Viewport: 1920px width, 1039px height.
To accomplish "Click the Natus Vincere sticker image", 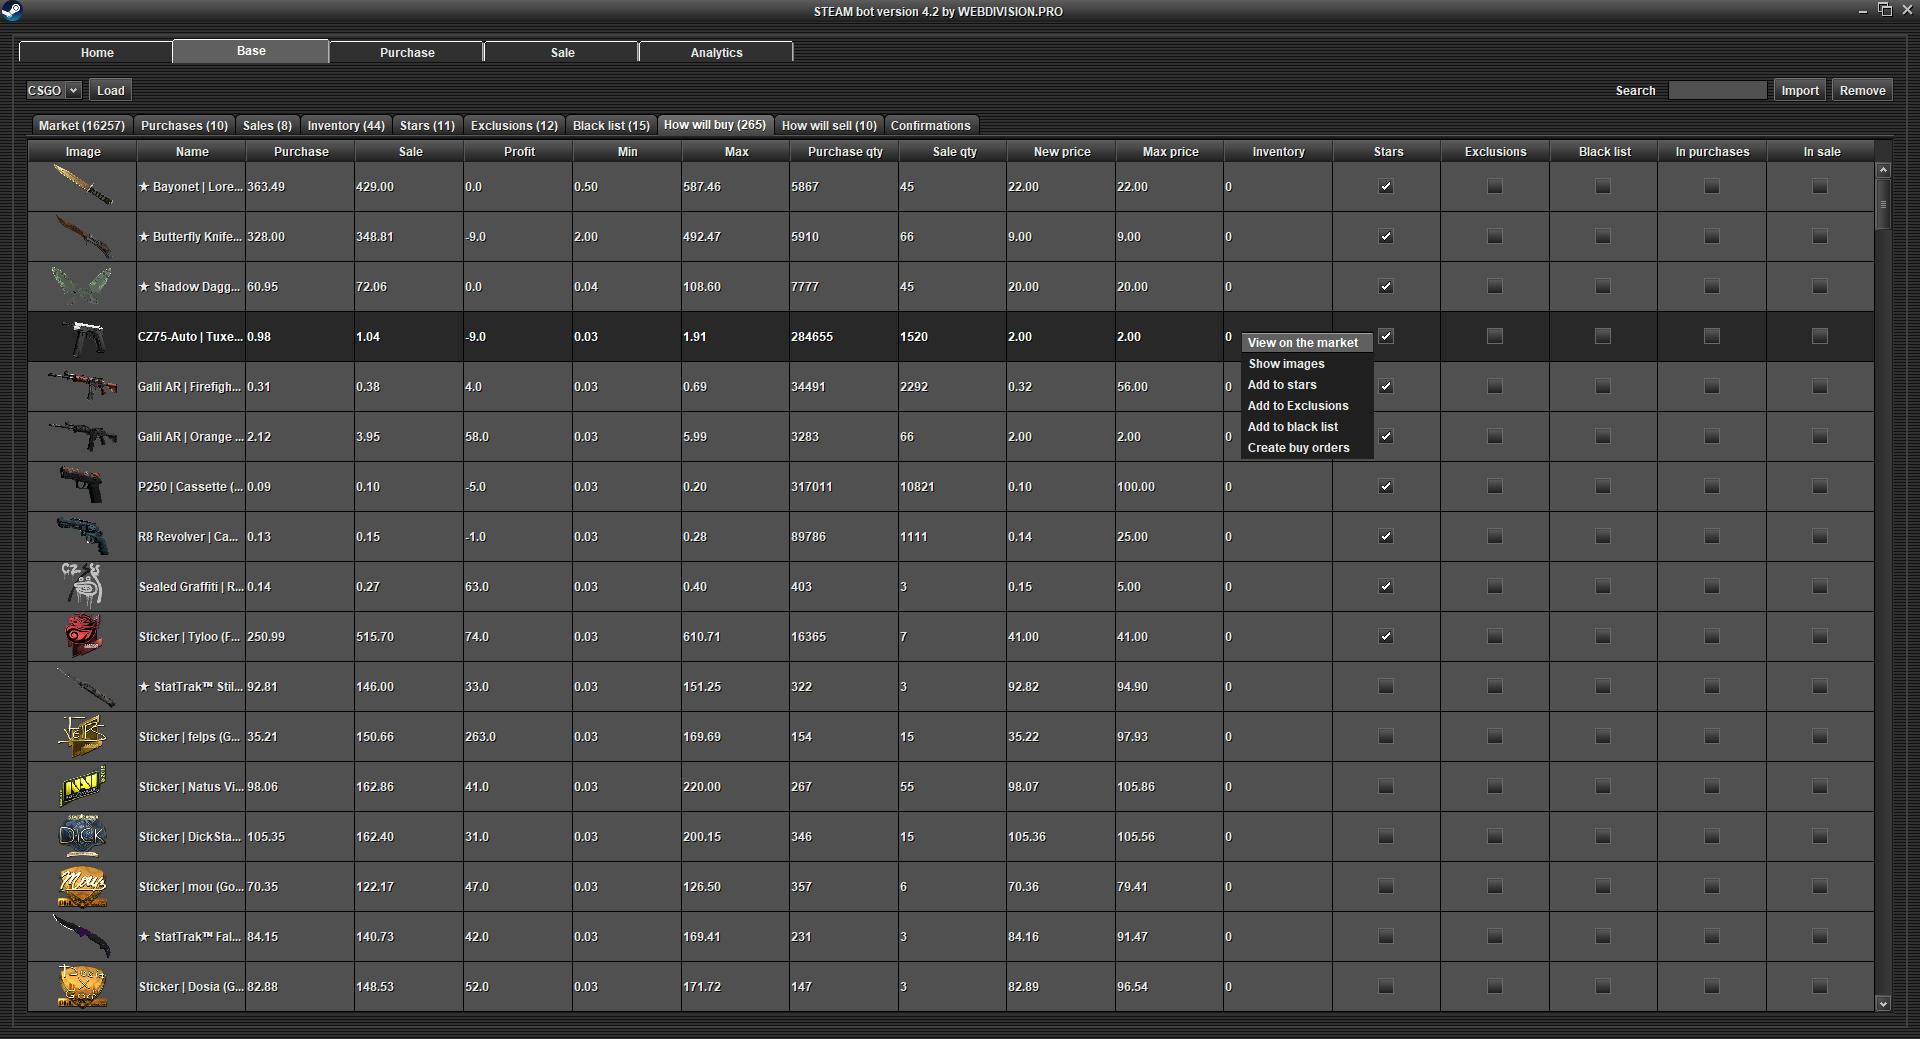I will [82, 786].
